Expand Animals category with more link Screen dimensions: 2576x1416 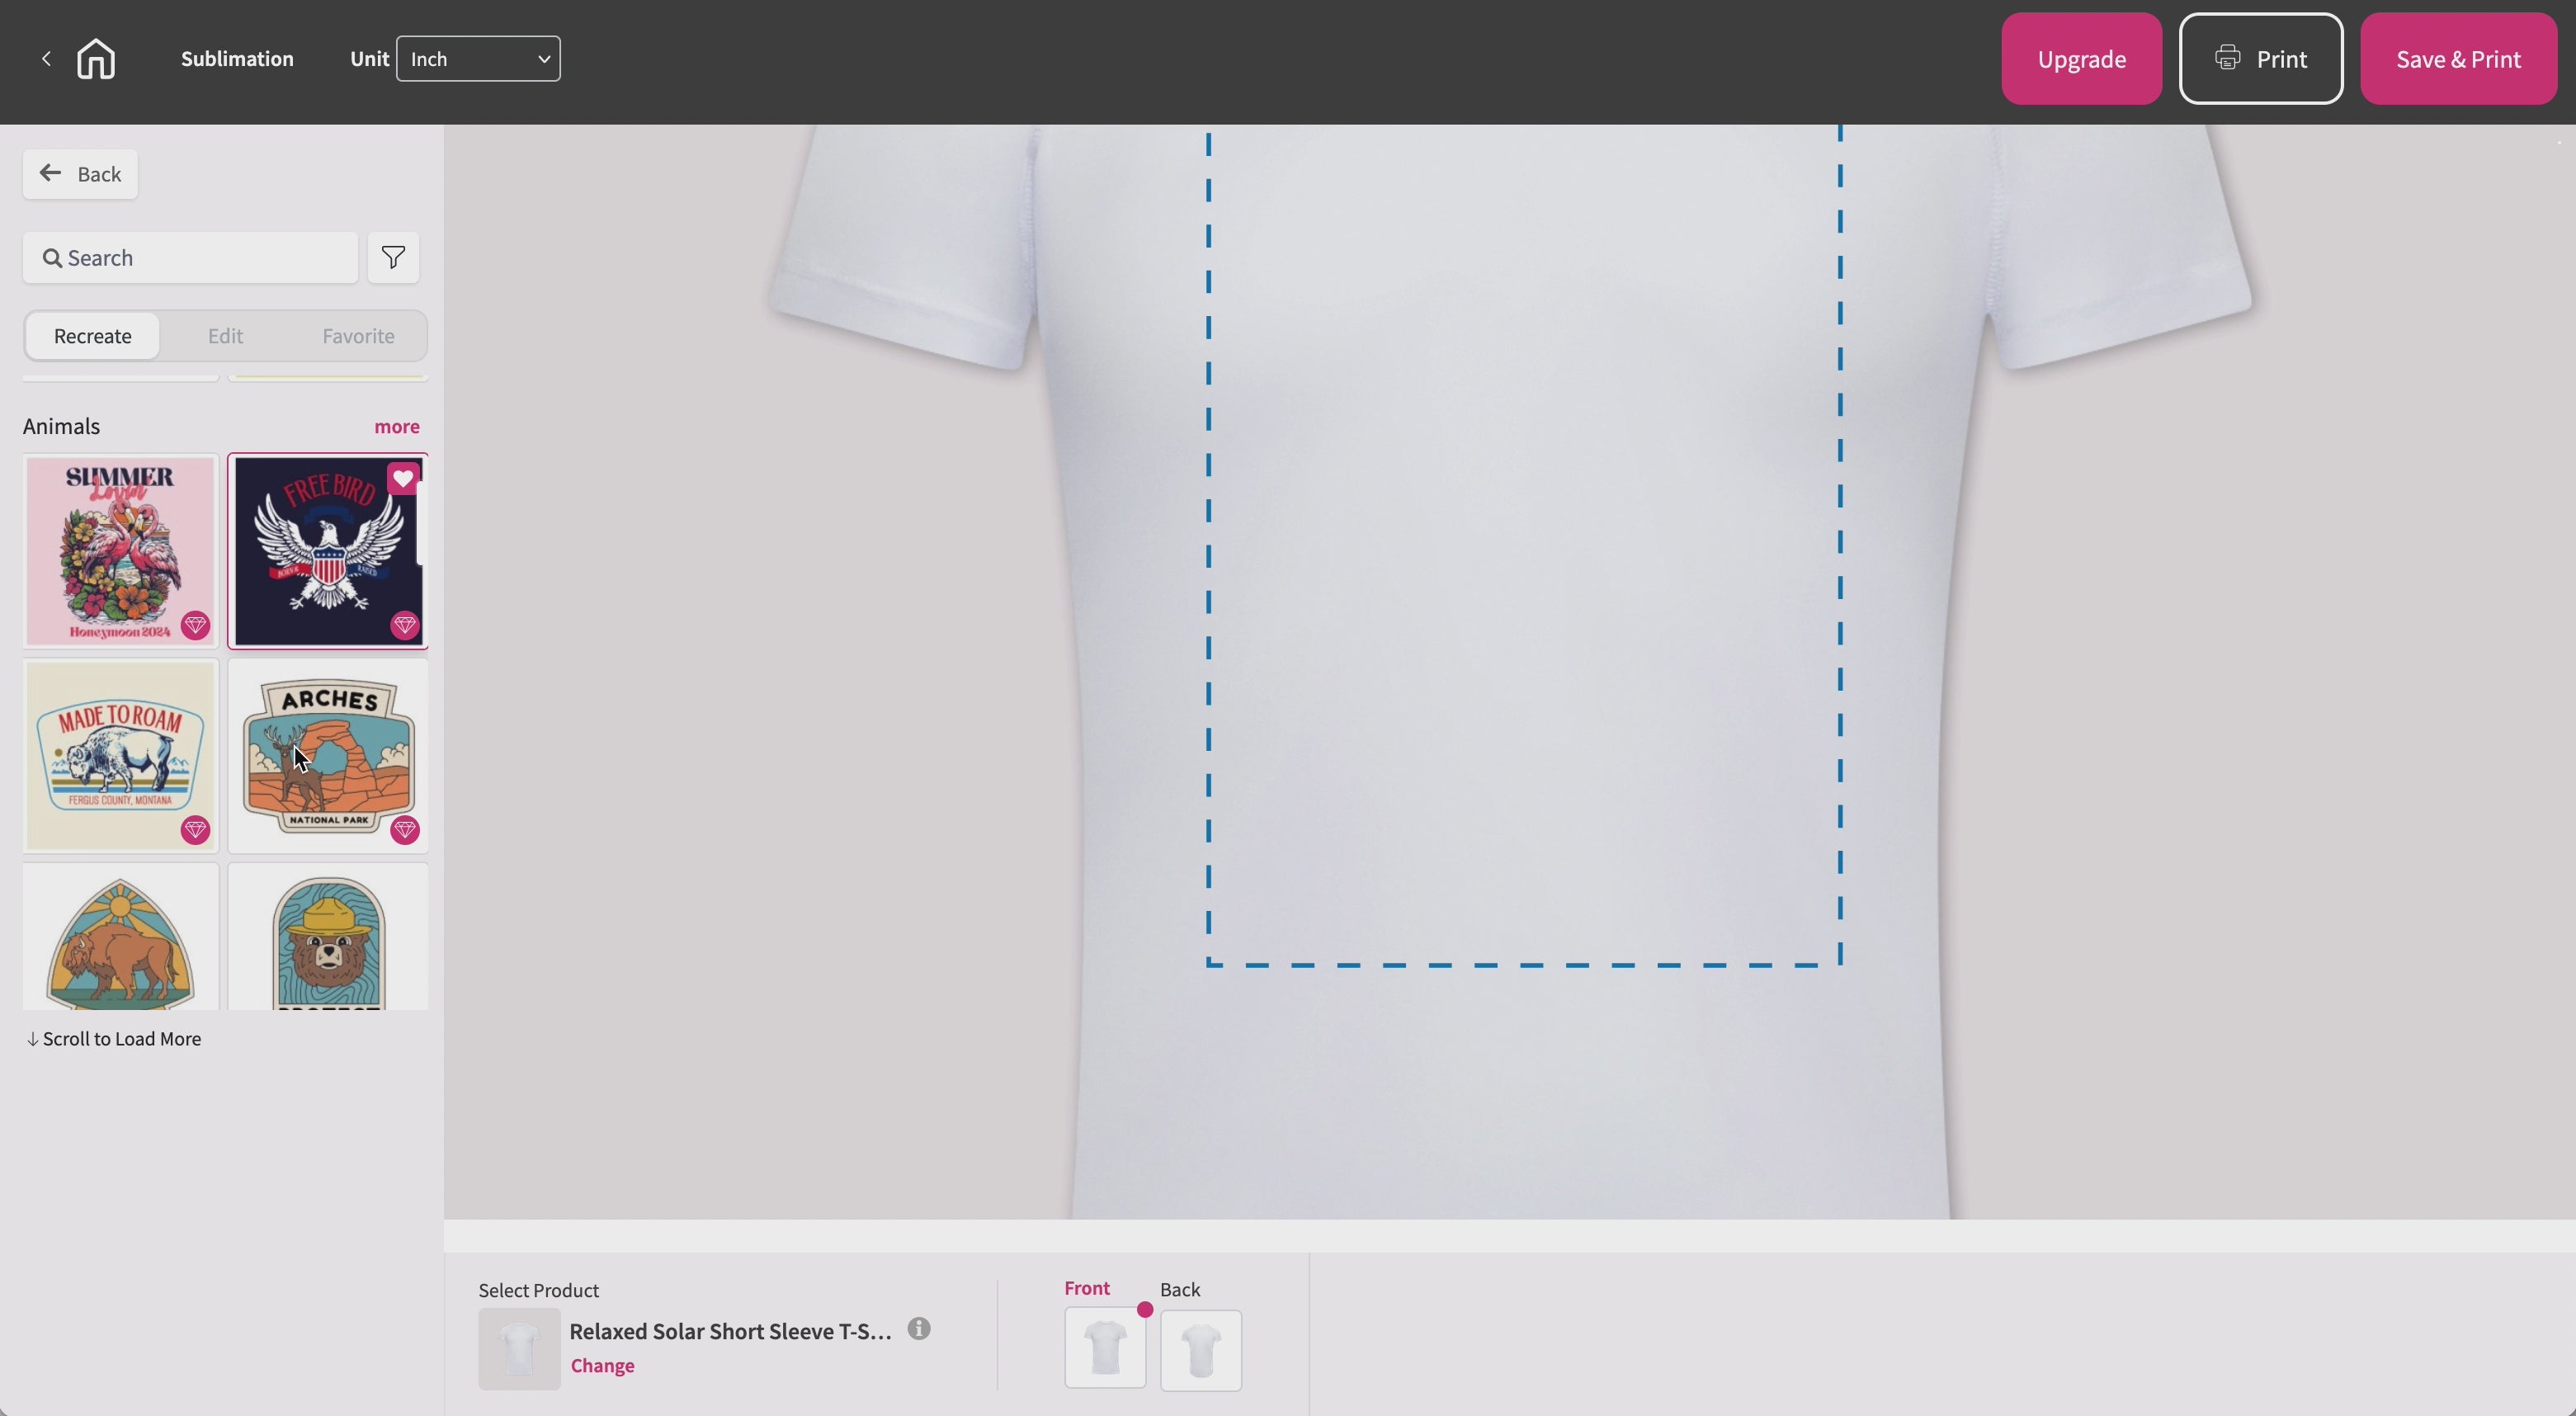coord(397,427)
